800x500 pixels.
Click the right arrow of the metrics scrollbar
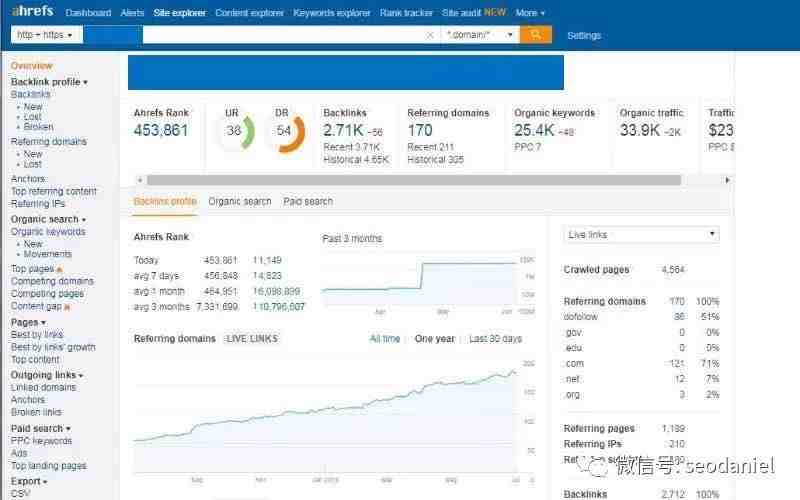[x=727, y=180]
